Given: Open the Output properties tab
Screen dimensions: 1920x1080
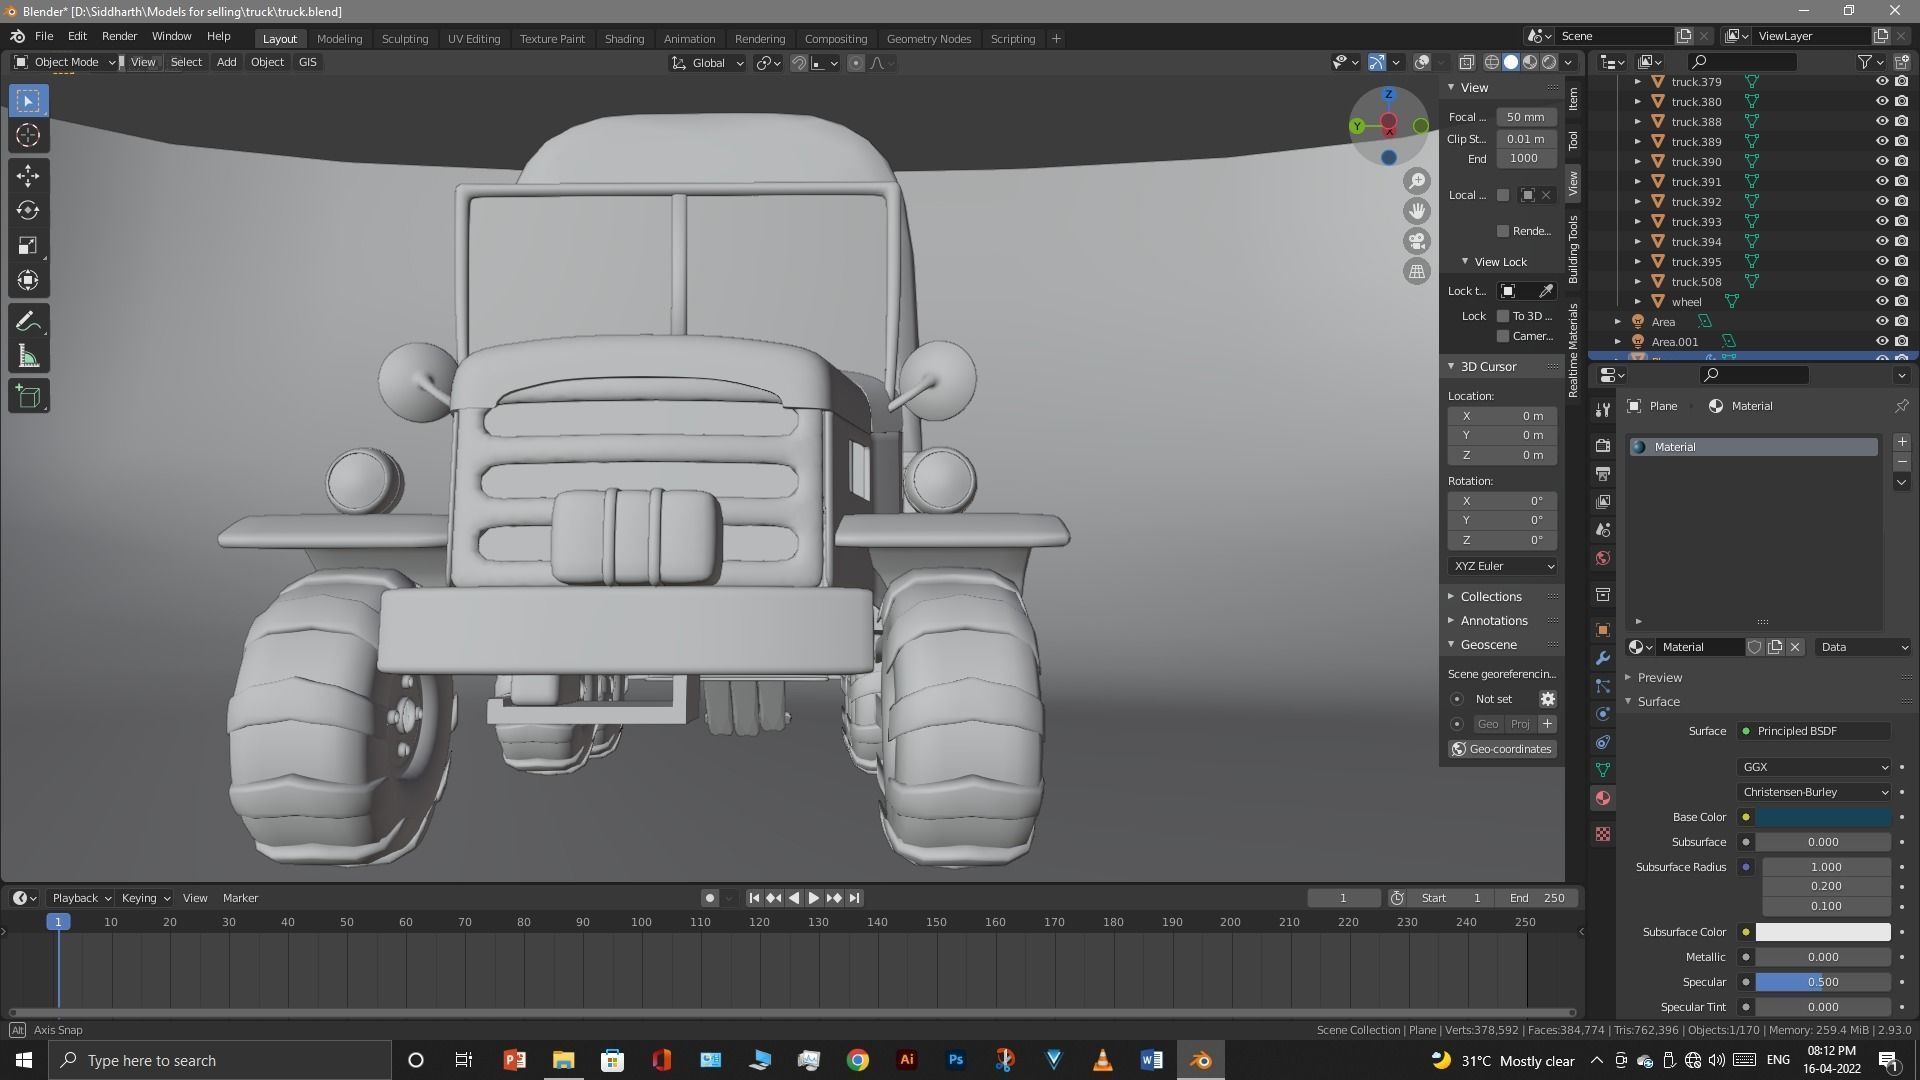Looking at the screenshot, I should [1603, 473].
